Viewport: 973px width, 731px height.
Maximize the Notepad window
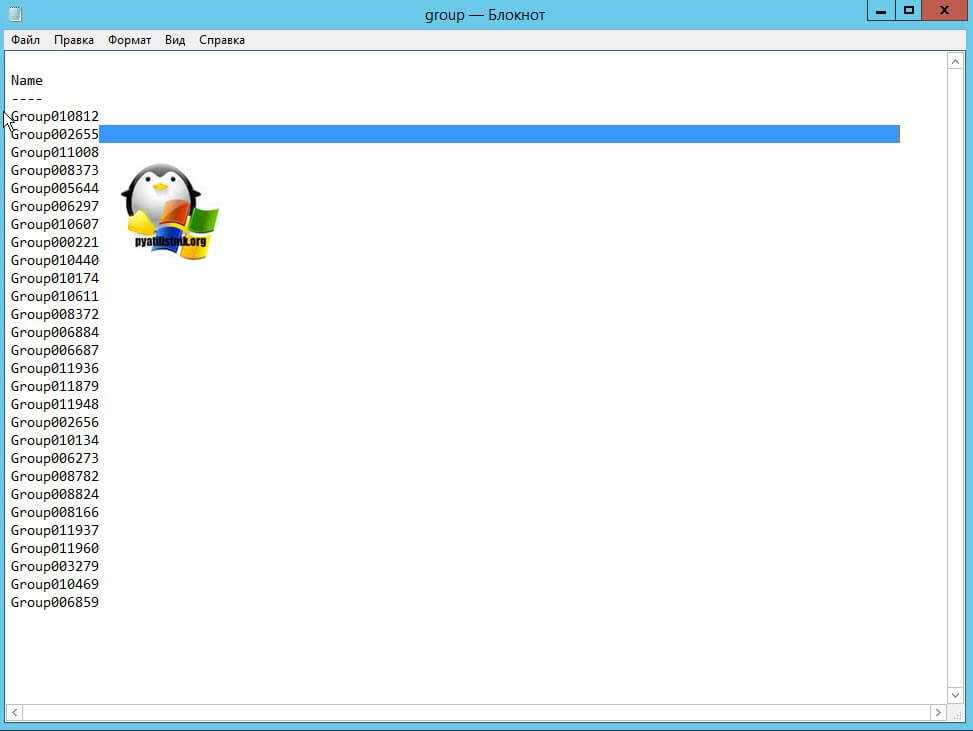908,11
